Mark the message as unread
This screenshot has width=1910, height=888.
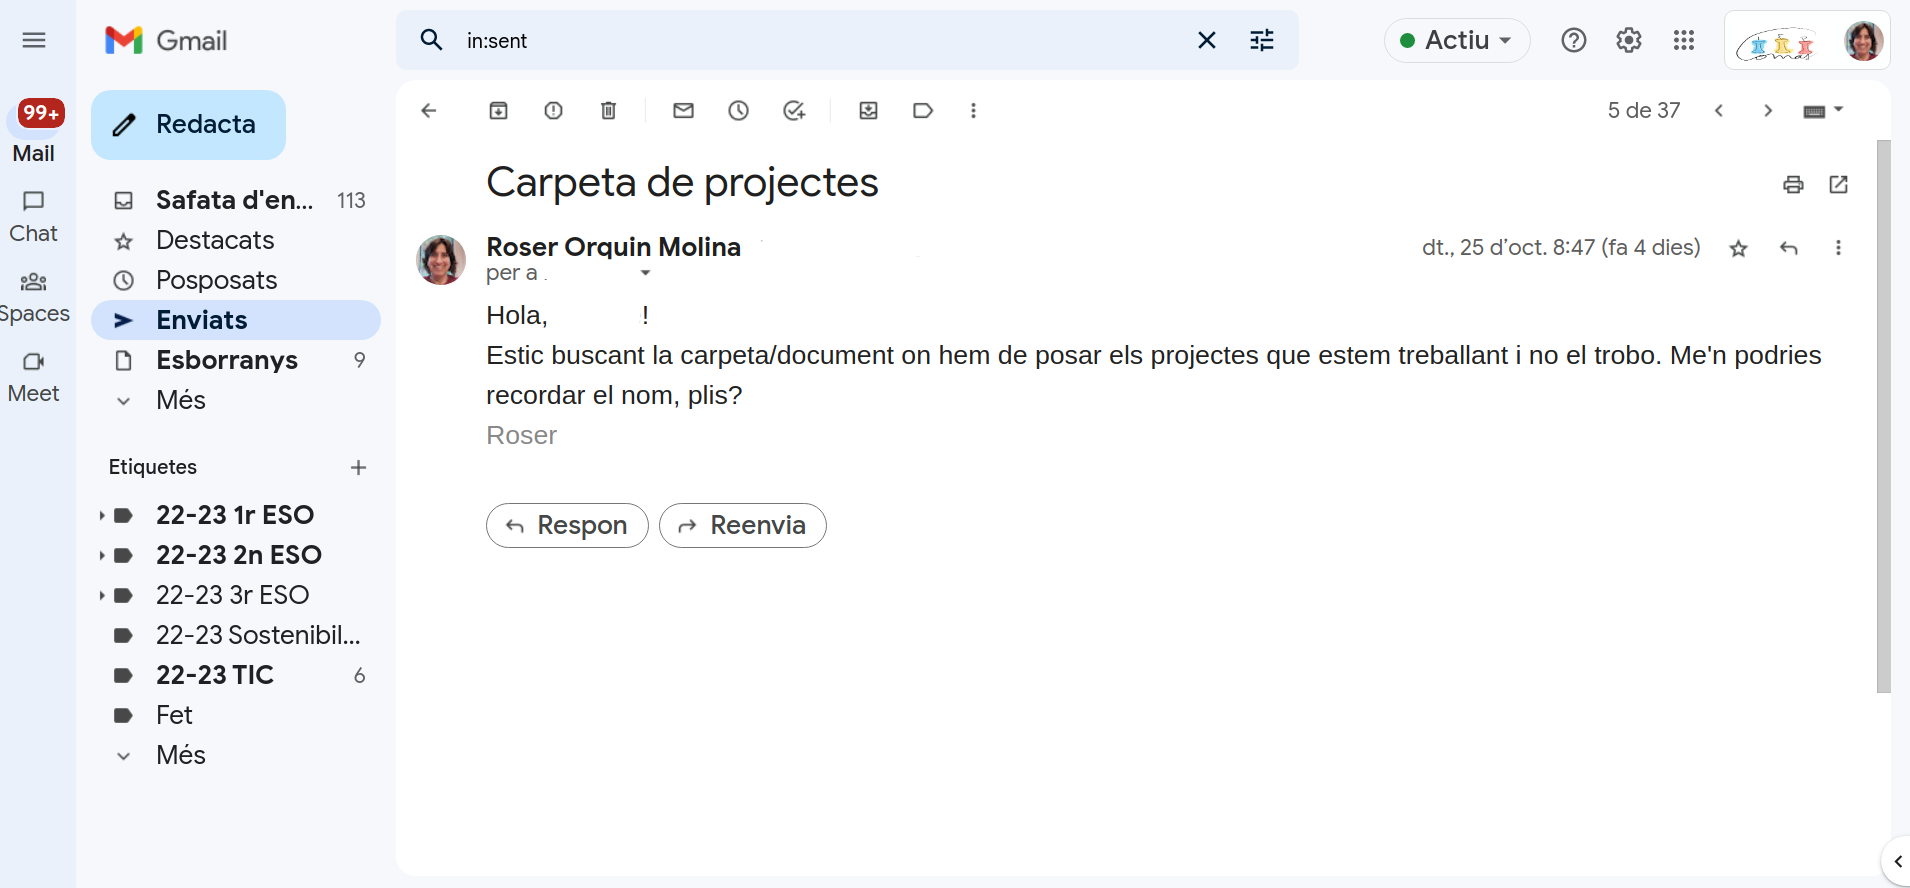coord(683,111)
